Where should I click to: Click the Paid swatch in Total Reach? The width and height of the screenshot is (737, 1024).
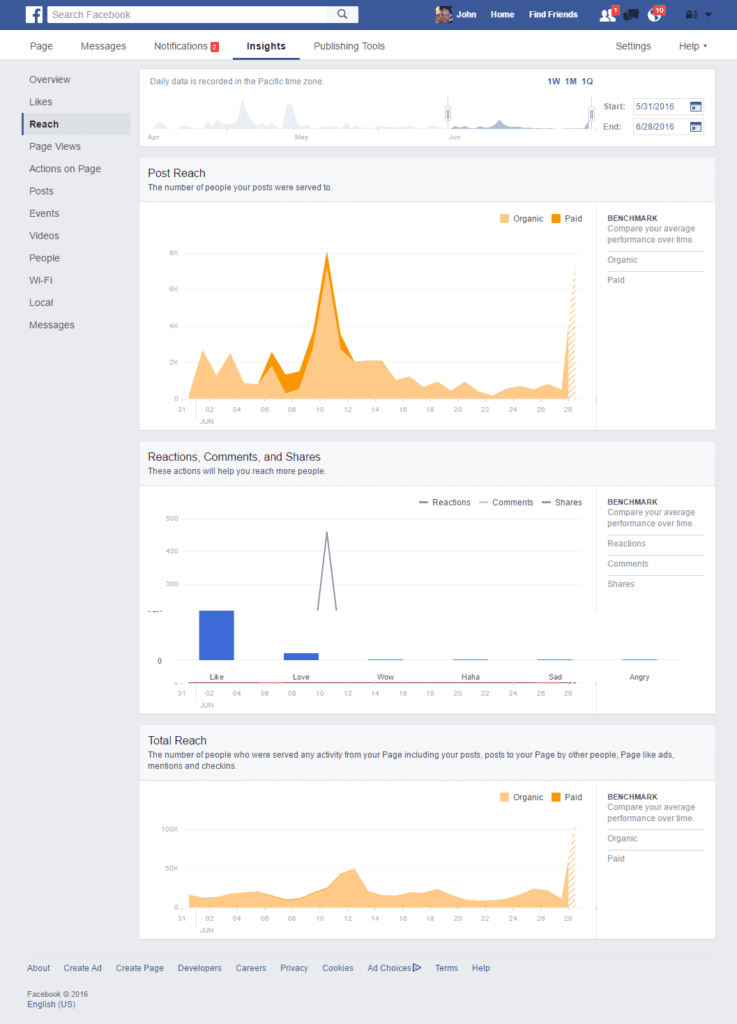[556, 797]
